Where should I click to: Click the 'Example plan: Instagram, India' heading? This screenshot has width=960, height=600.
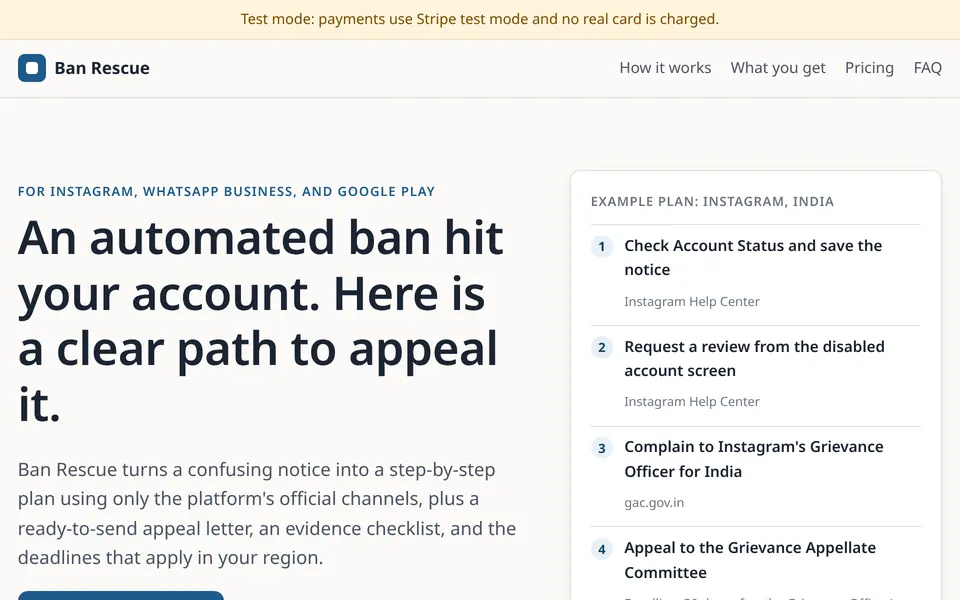point(712,201)
